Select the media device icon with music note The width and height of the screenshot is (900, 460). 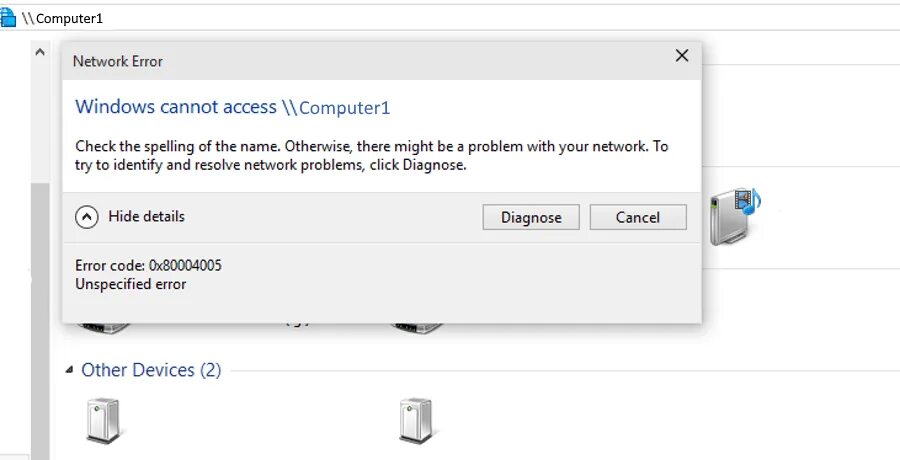point(735,216)
